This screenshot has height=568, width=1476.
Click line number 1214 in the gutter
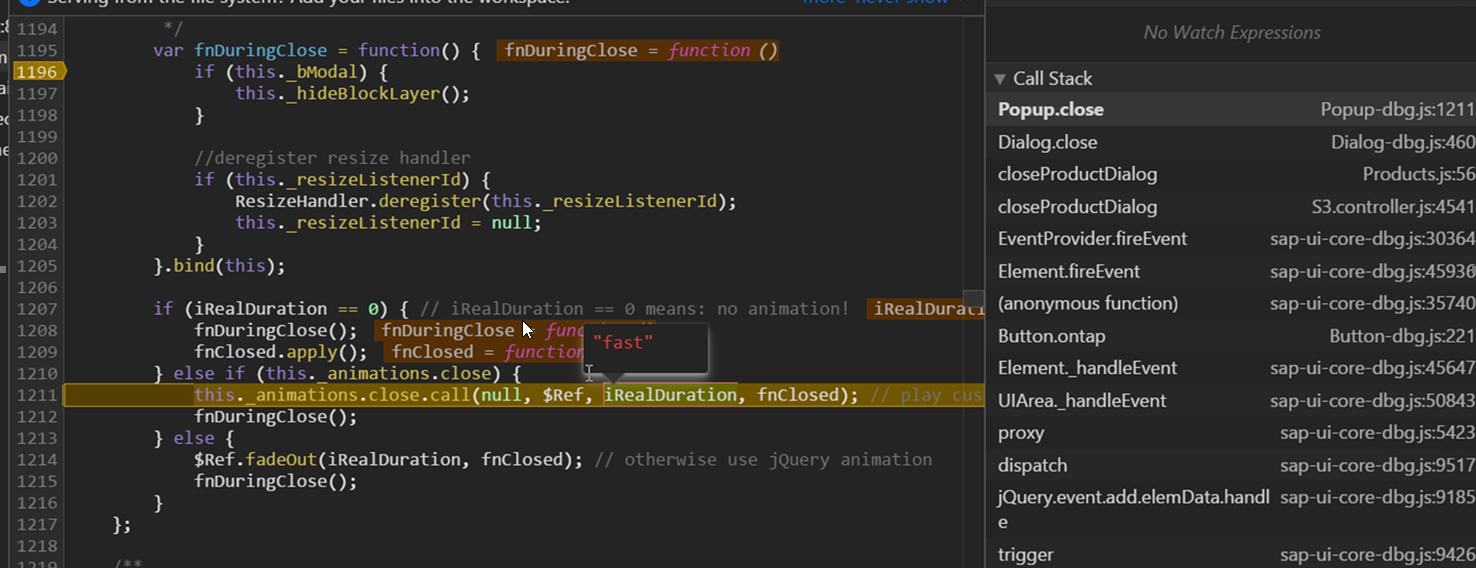[x=37, y=459]
